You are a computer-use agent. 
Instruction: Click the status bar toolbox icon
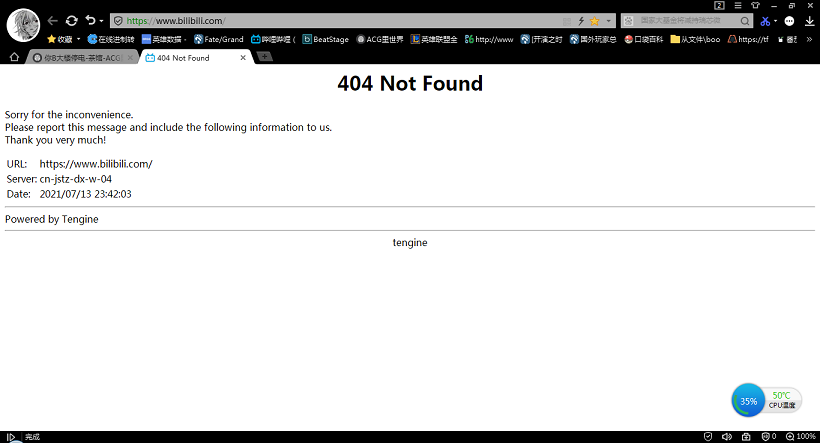click(746, 437)
